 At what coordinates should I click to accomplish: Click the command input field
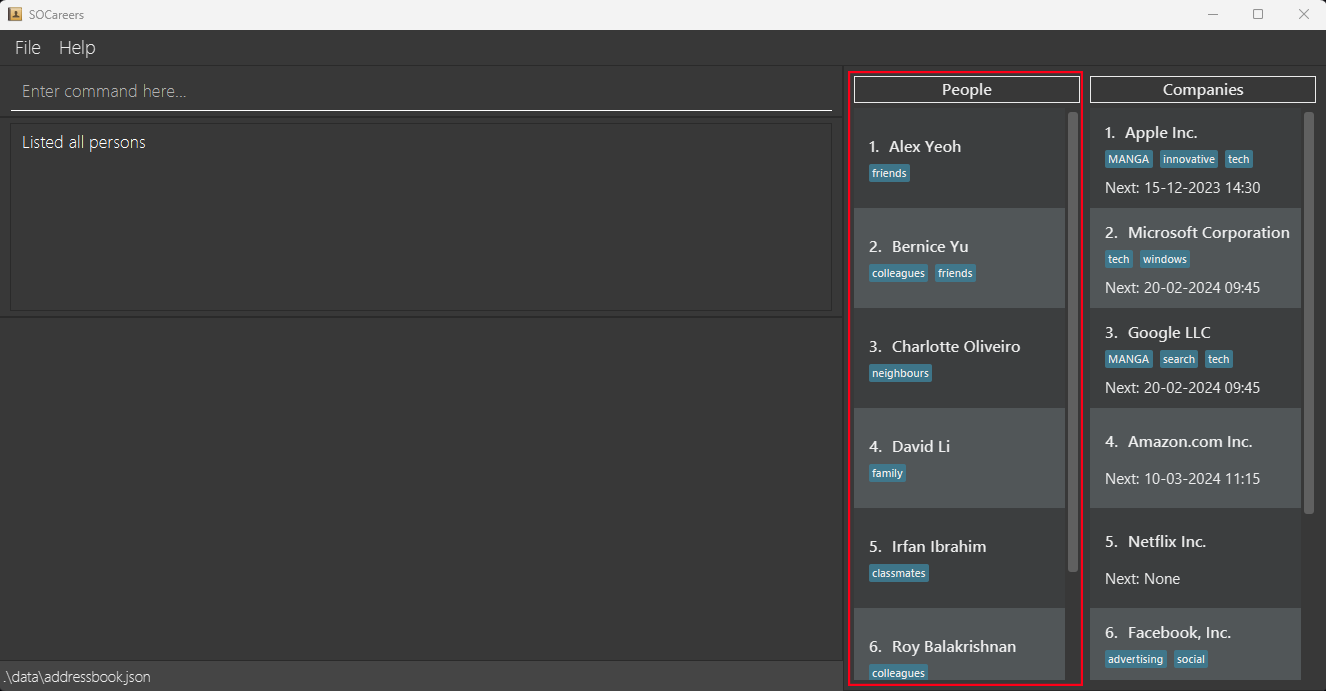click(x=420, y=91)
